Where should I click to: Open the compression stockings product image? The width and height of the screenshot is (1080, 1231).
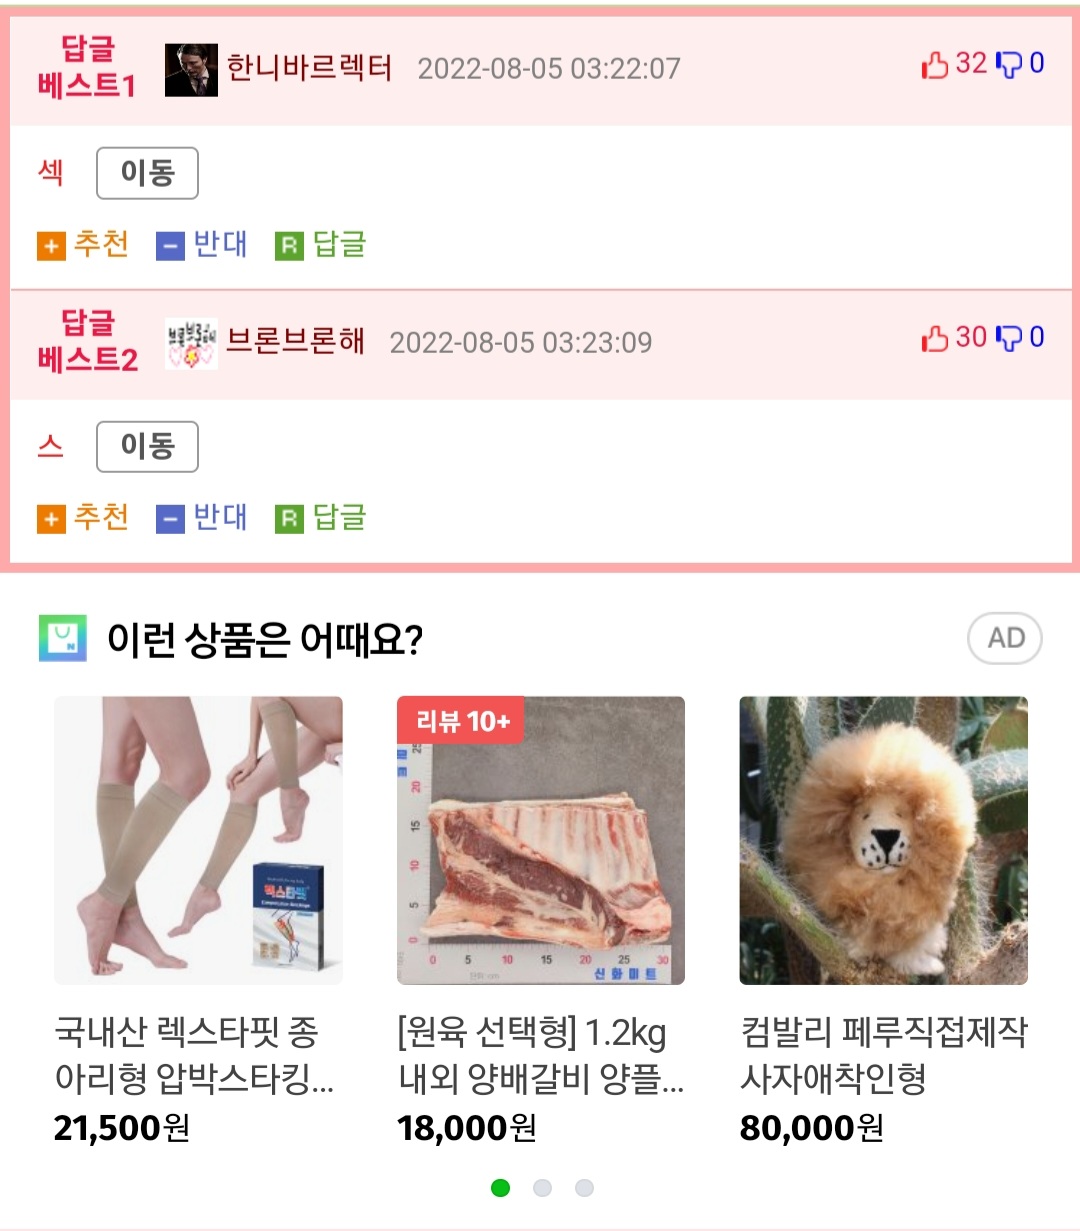[198, 841]
